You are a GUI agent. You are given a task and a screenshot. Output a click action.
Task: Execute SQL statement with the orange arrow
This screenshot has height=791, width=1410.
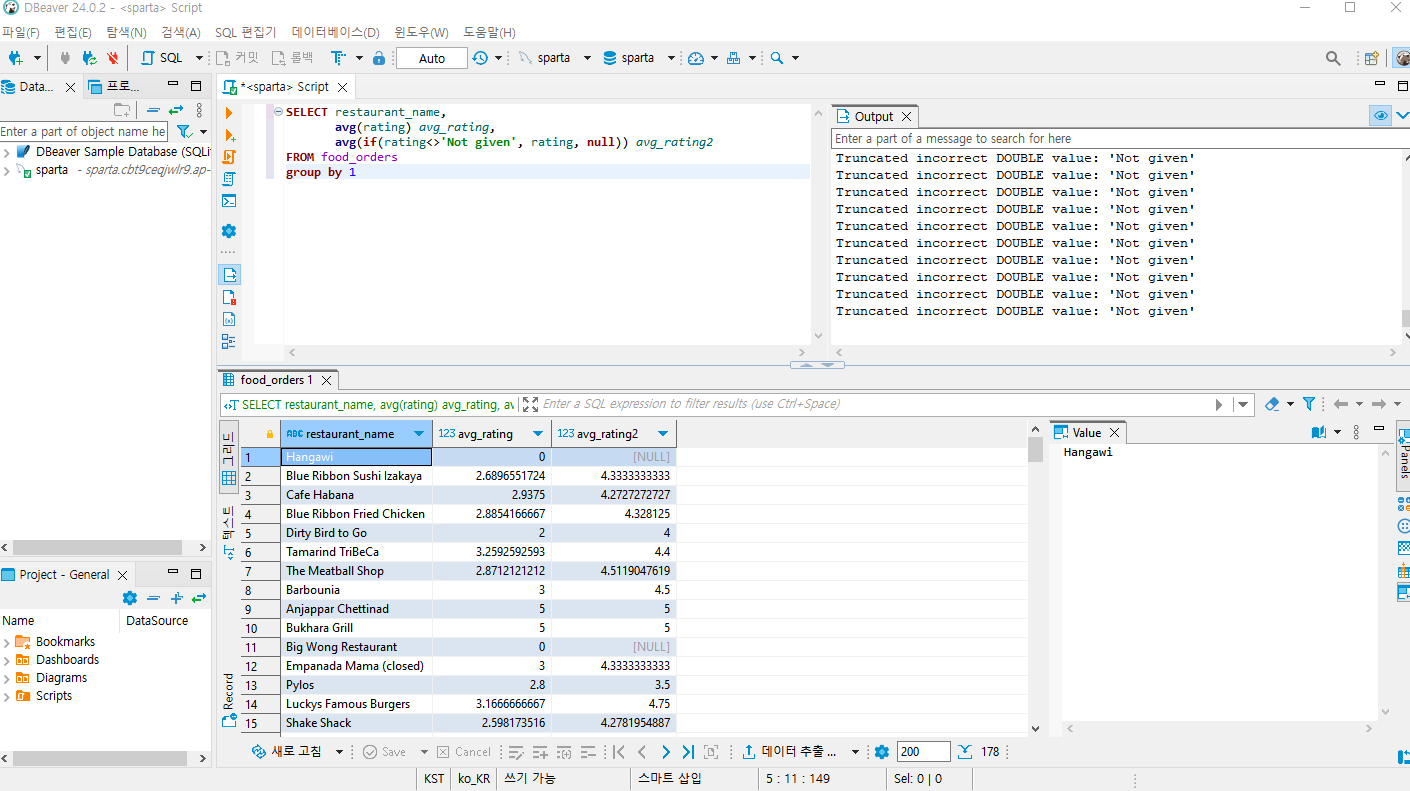click(x=229, y=113)
